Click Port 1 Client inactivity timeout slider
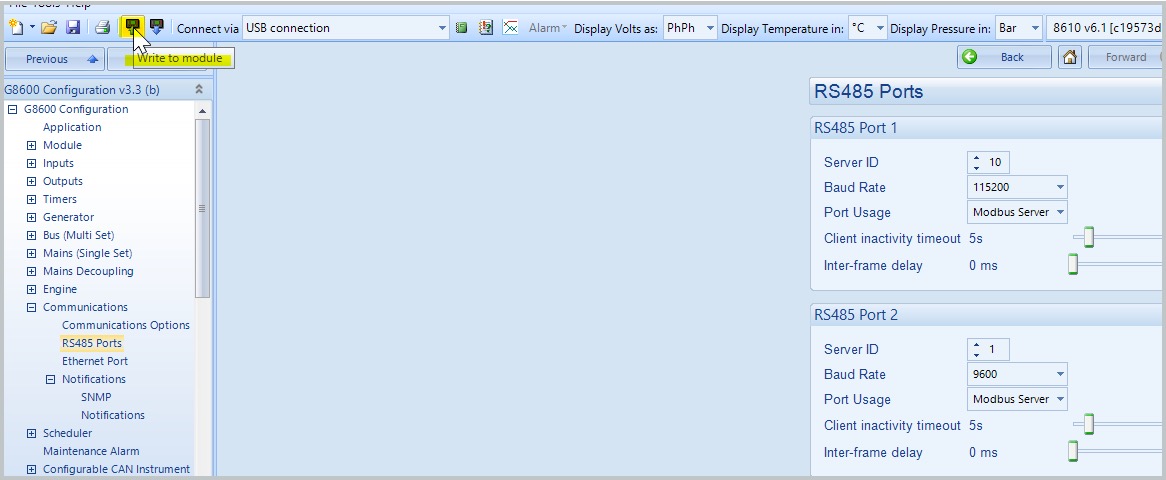This screenshot has height=480, width=1166. click(x=1089, y=238)
